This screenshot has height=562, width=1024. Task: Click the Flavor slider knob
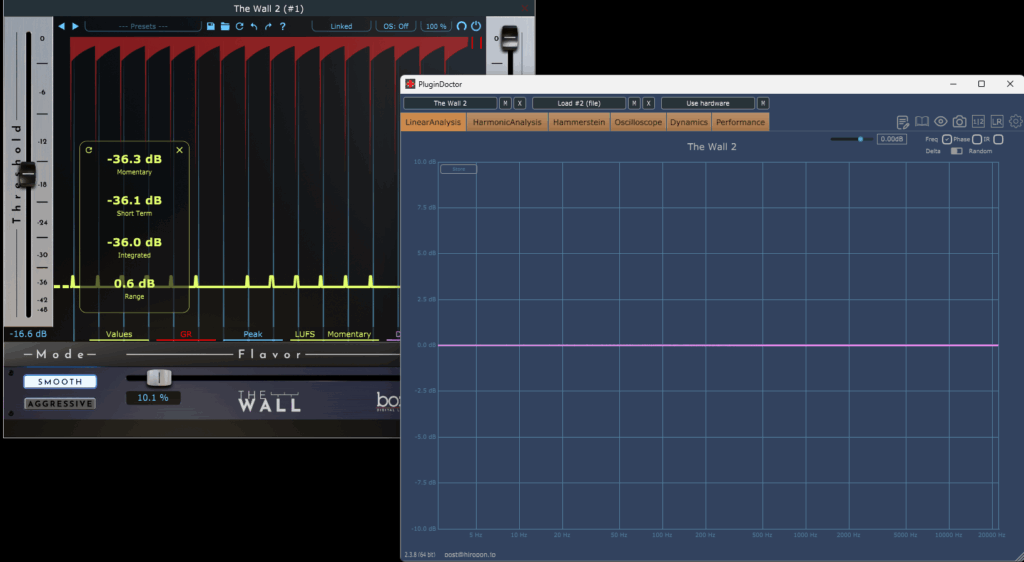click(159, 377)
